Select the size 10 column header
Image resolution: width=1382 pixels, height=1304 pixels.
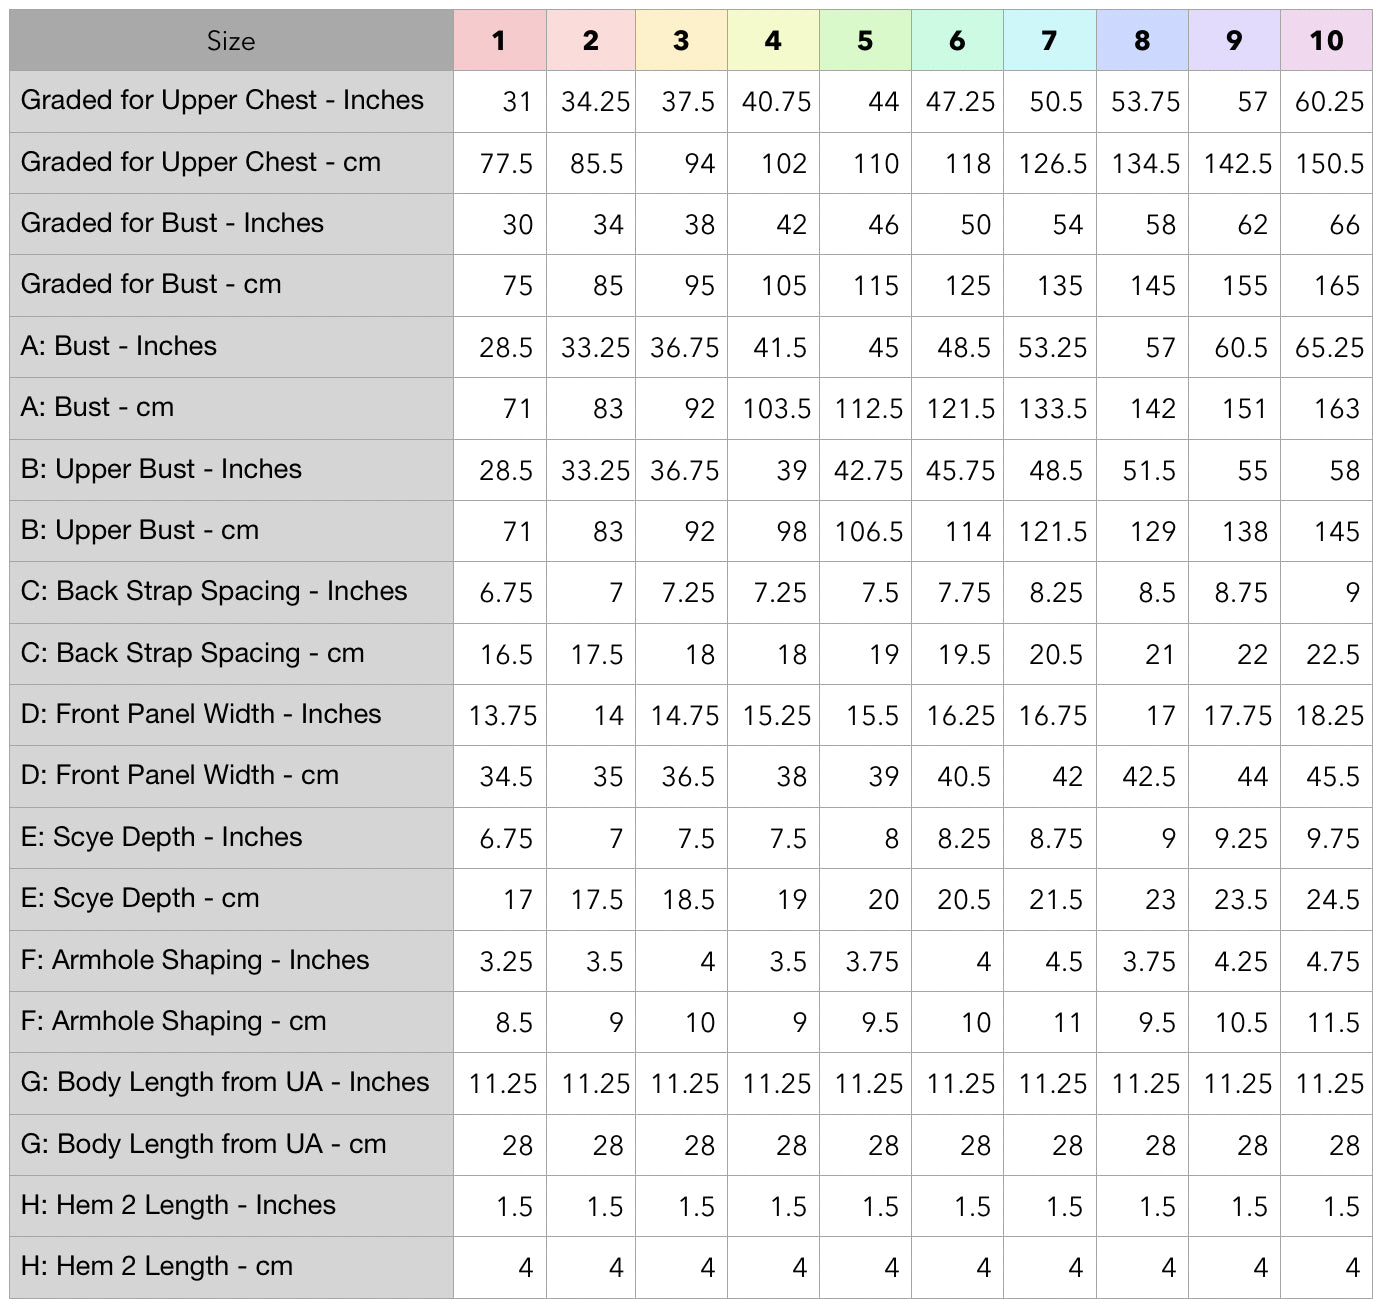[x=1326, y=41]
